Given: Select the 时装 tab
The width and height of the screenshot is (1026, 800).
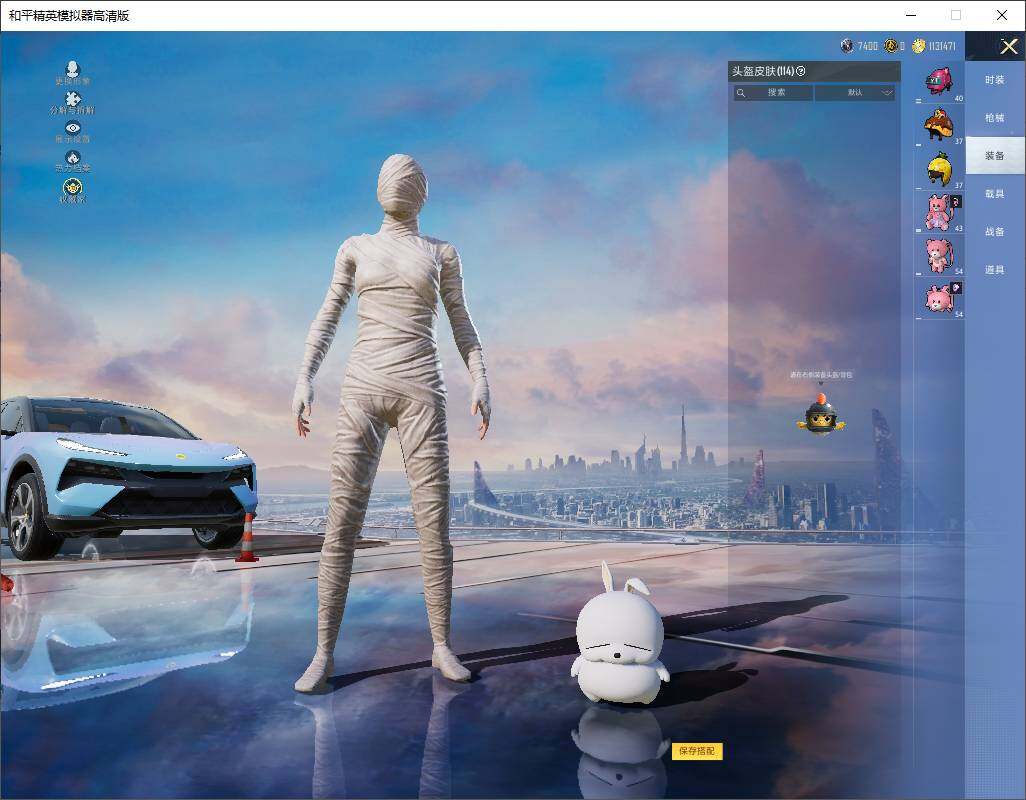Looking at the screenshot, I should tap(995, 80).
